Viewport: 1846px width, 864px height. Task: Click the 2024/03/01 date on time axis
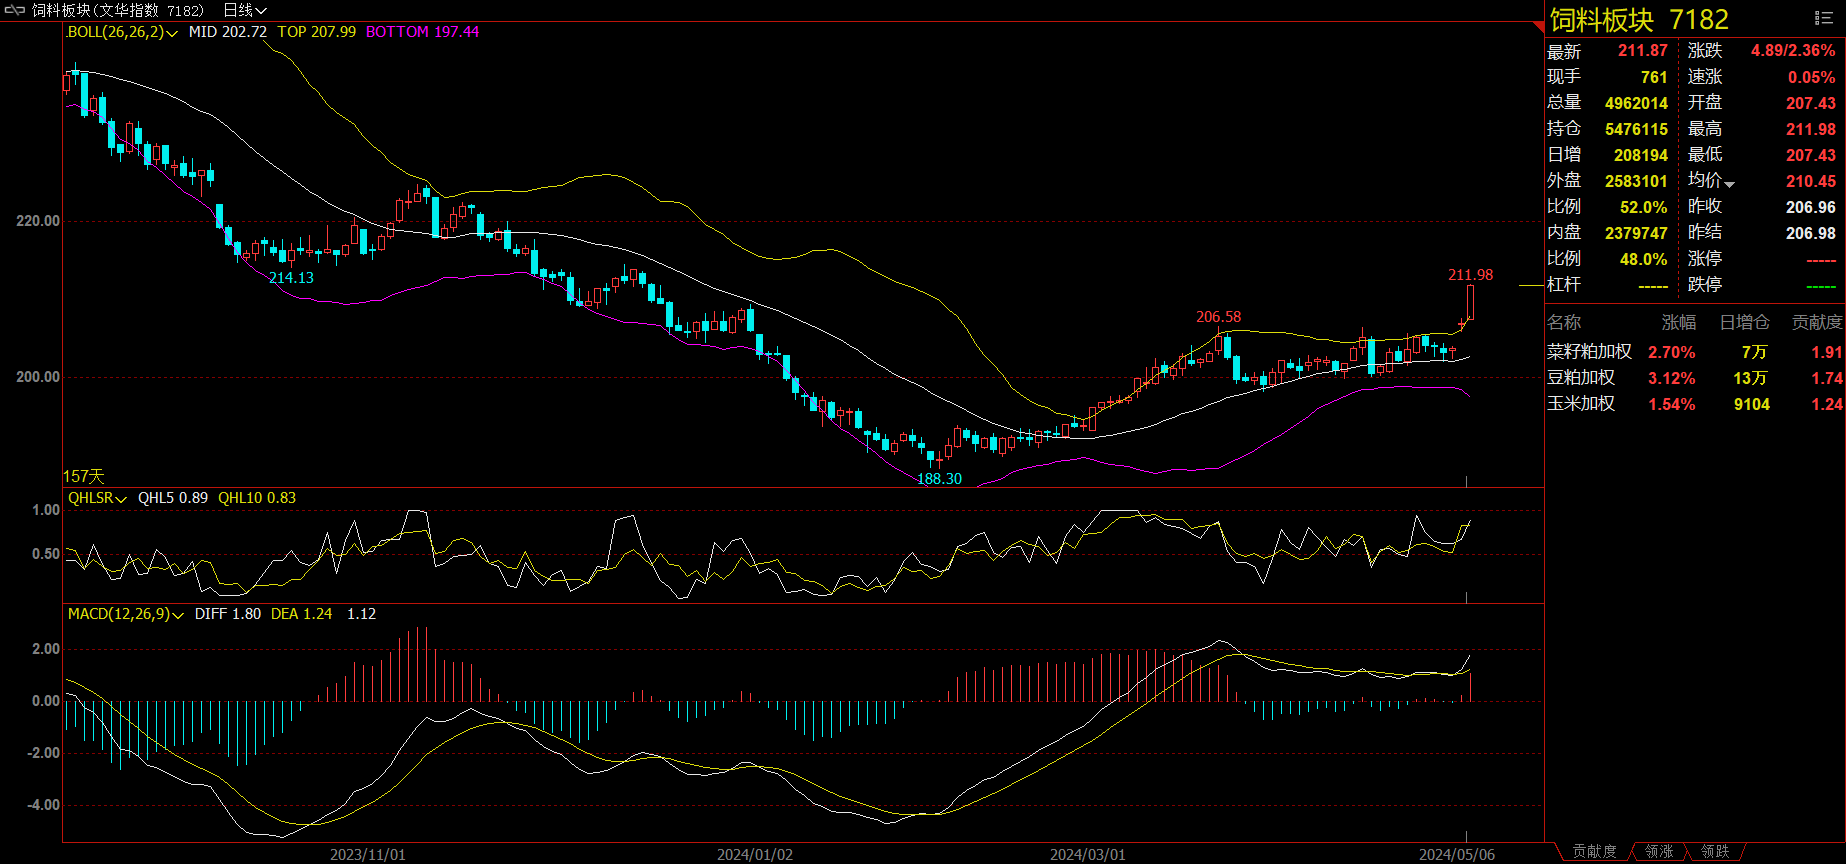(1087, 854)
